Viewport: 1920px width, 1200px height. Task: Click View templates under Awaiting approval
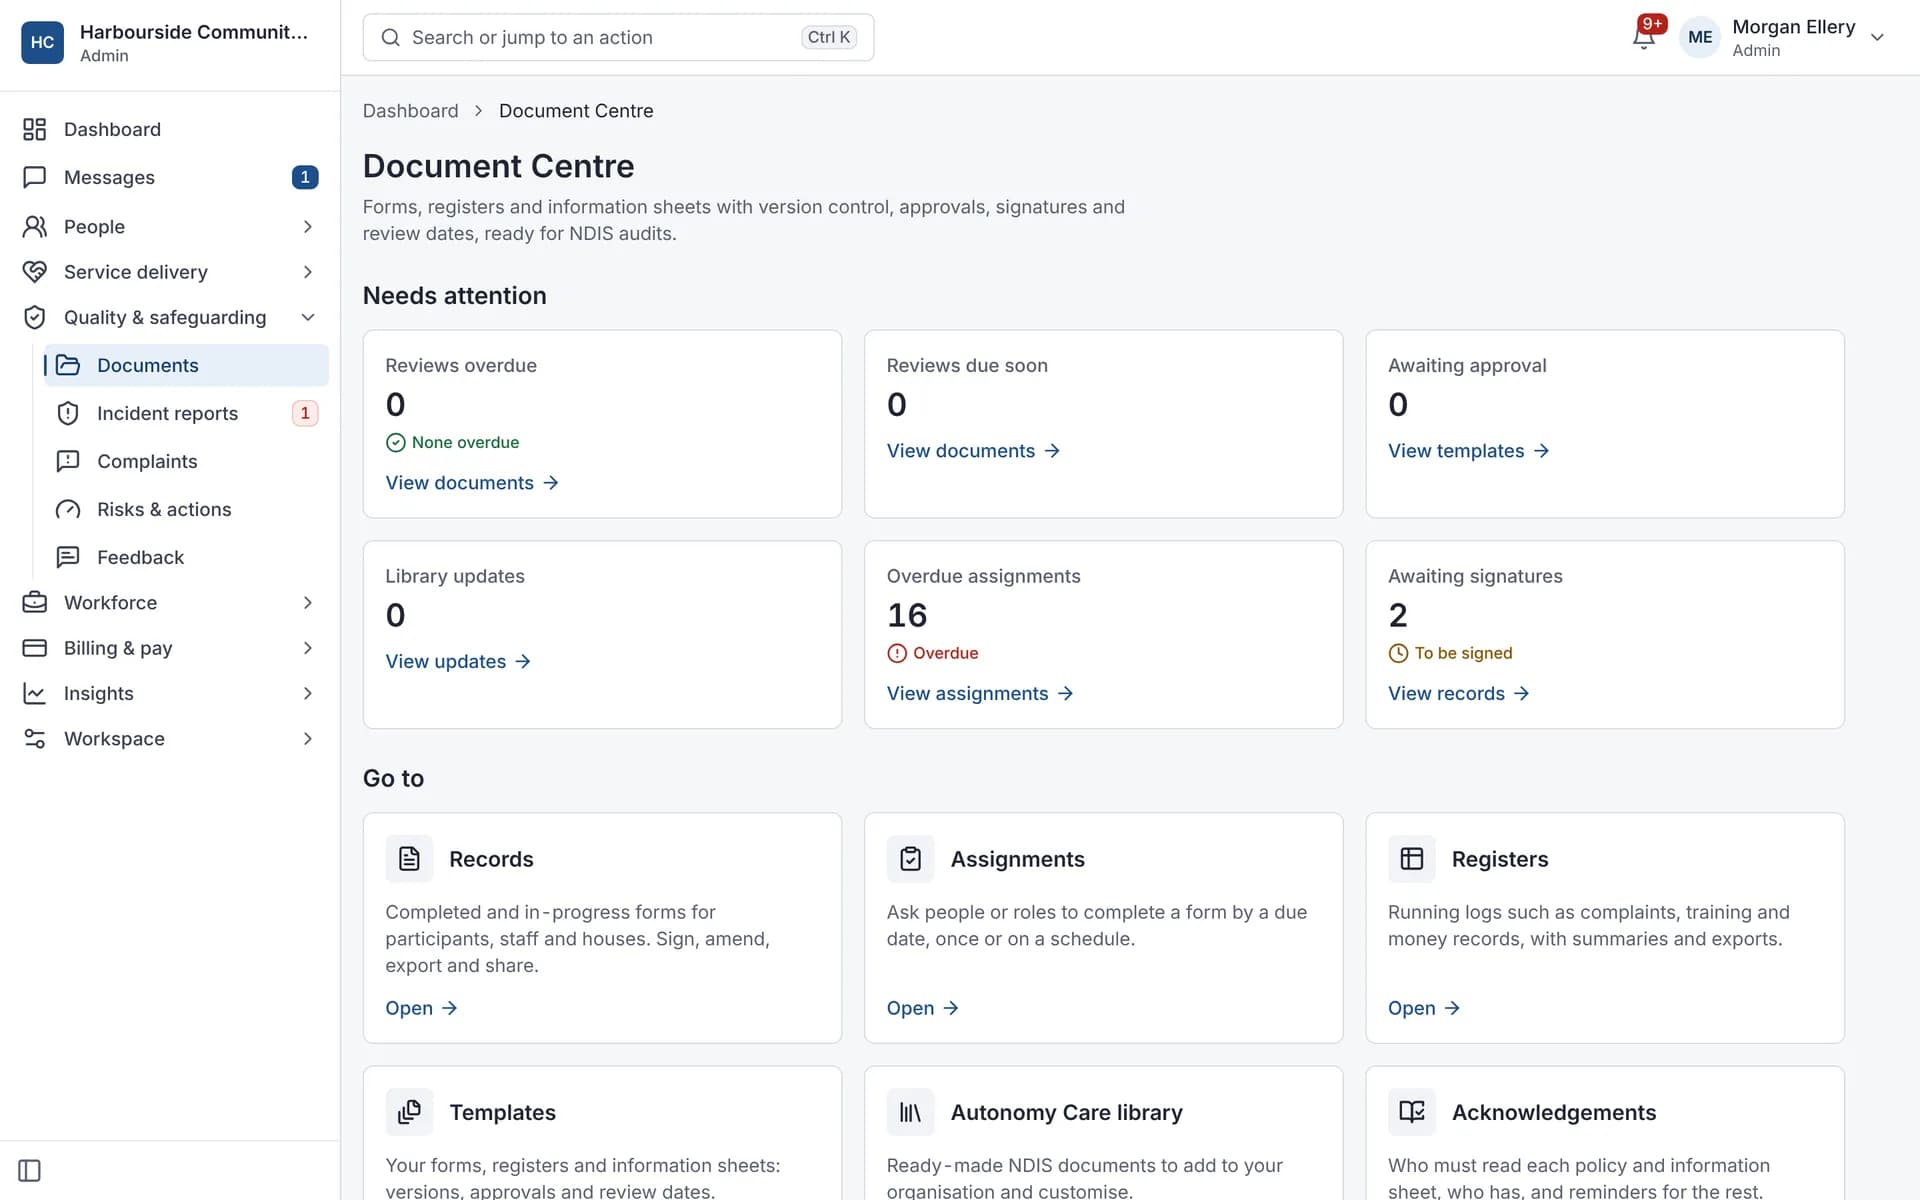tap(1469, 451)
